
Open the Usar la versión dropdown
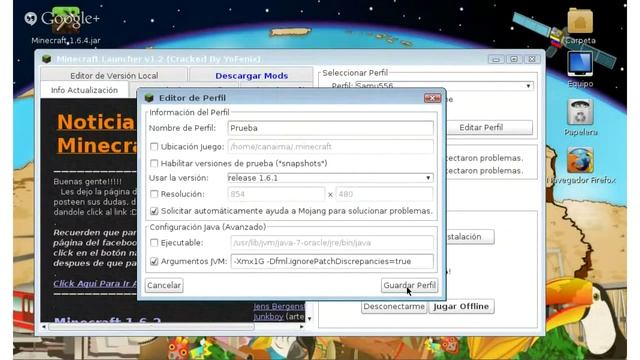click(330, 178)
